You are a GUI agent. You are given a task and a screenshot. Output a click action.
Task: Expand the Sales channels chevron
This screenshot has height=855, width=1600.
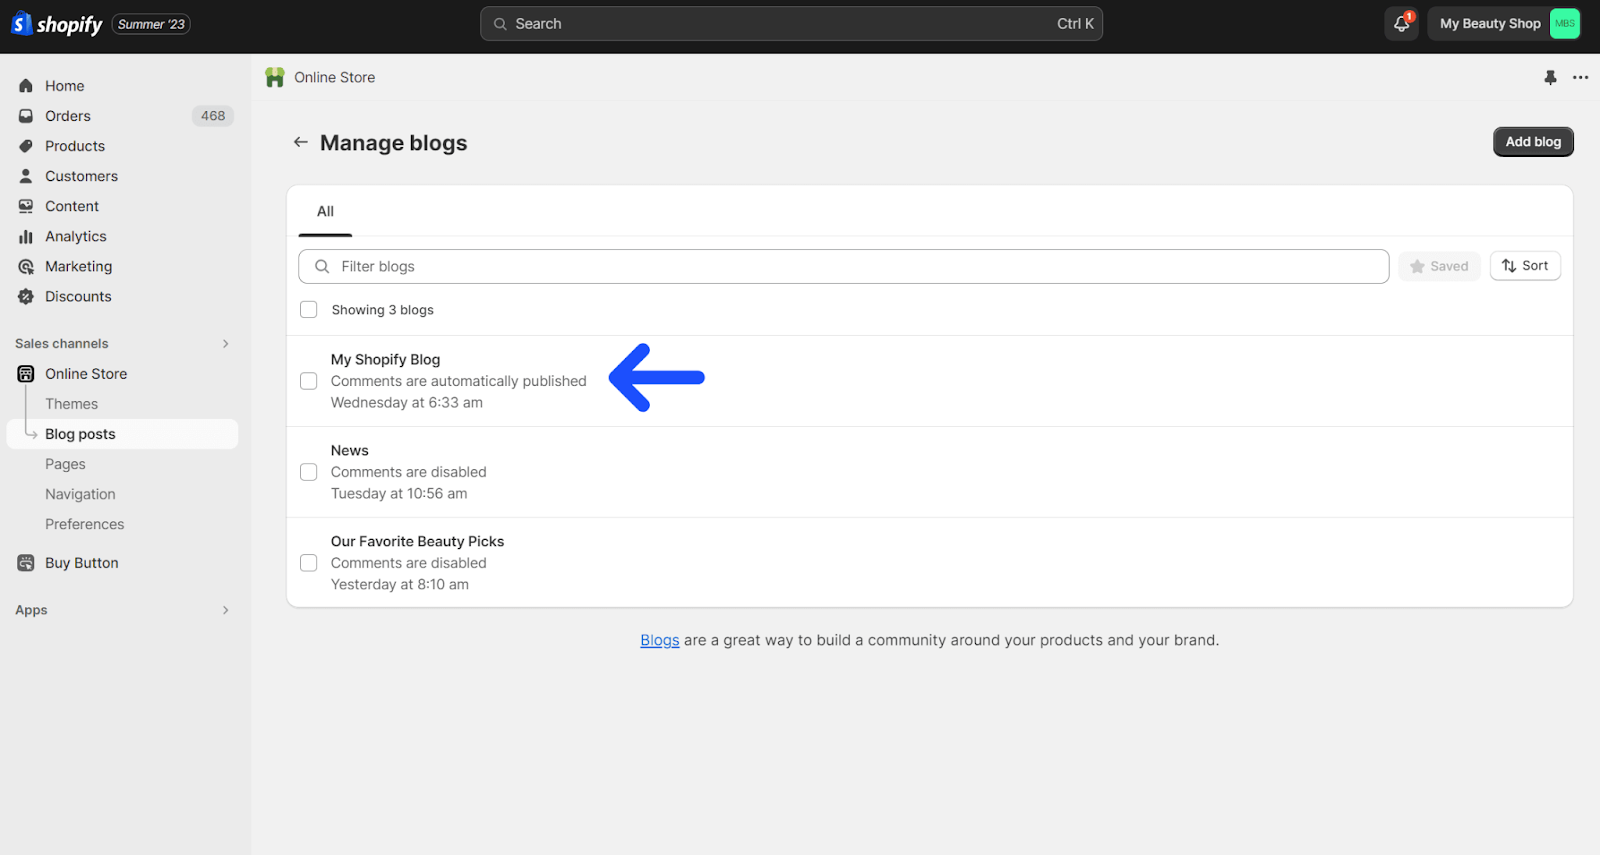pyautogui.click(x=226, y=344)
